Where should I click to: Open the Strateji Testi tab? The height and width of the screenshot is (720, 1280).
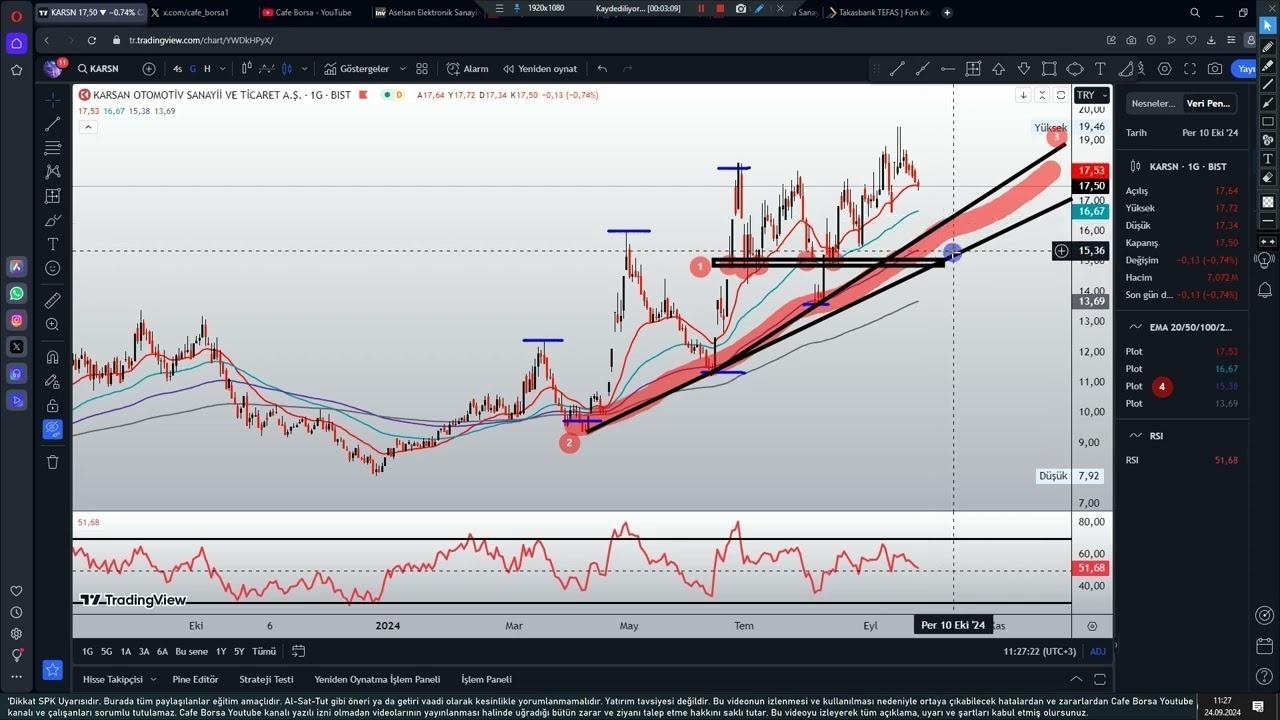point(266,679)
